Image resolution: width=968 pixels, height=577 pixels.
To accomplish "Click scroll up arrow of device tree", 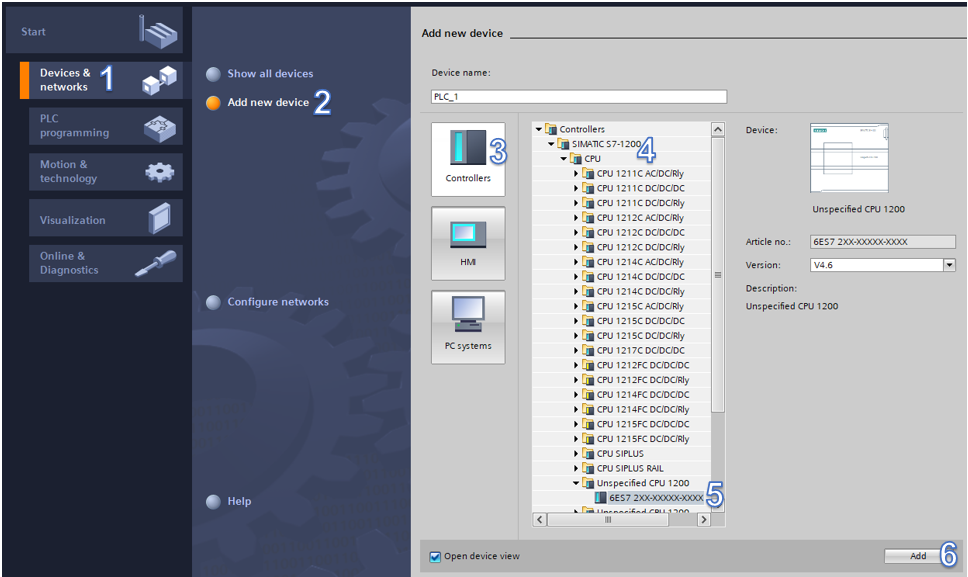I will click(717, 129).
